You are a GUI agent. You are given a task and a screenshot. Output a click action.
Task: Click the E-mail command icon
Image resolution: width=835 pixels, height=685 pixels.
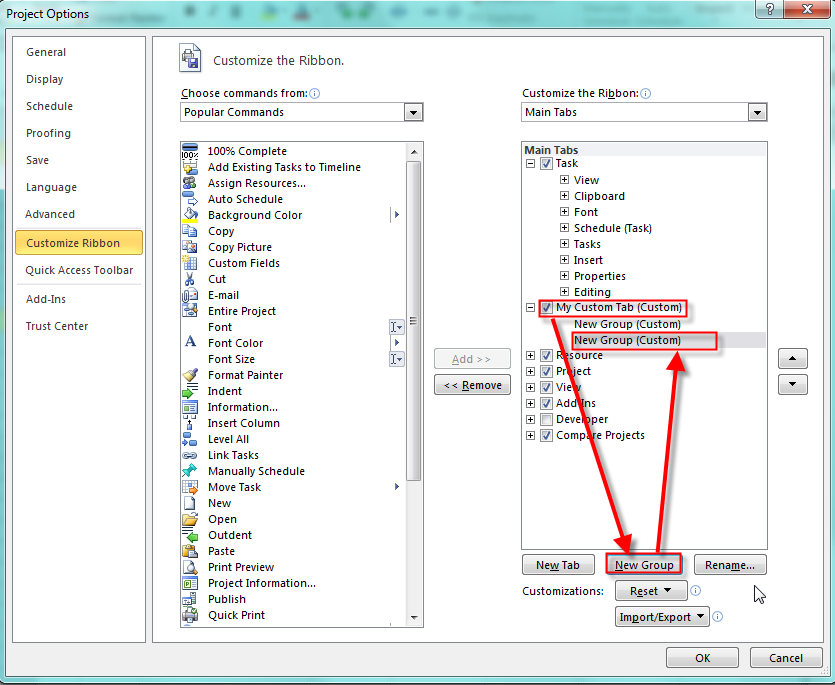point(190,295)
